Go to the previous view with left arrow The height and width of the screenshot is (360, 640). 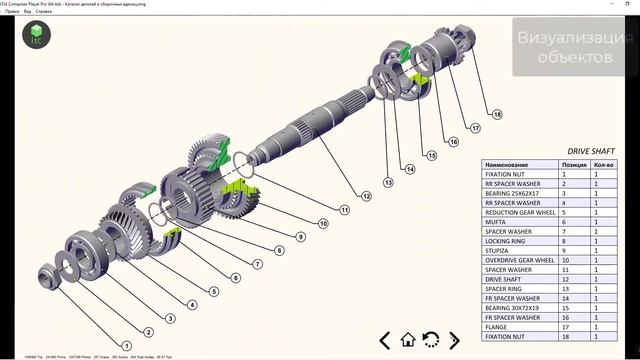pyautogui.click(x=384, y=340)
